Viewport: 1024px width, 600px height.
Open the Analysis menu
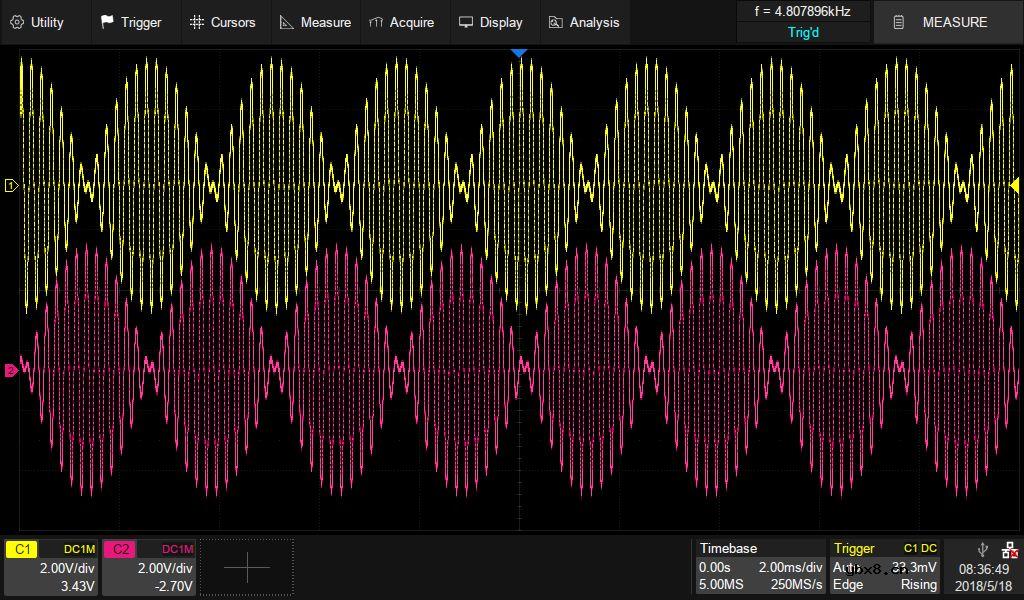(584, 22)
